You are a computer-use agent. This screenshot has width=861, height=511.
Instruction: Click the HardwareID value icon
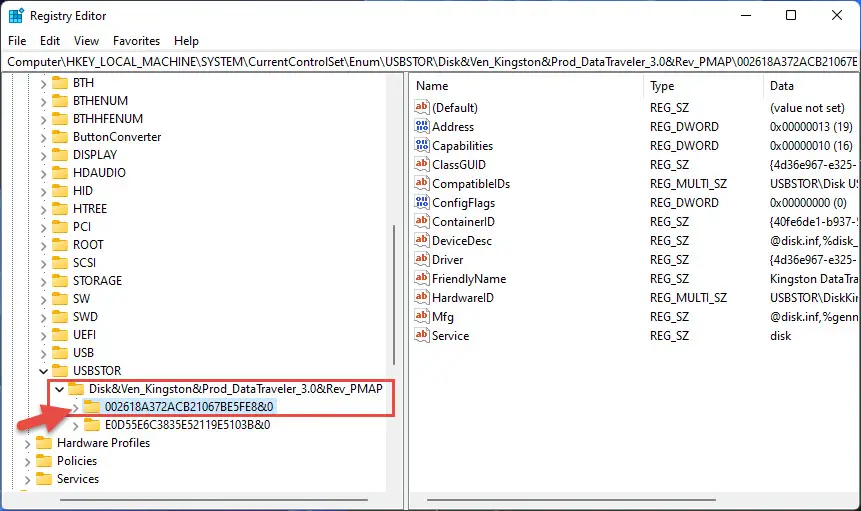coord(422,297)
